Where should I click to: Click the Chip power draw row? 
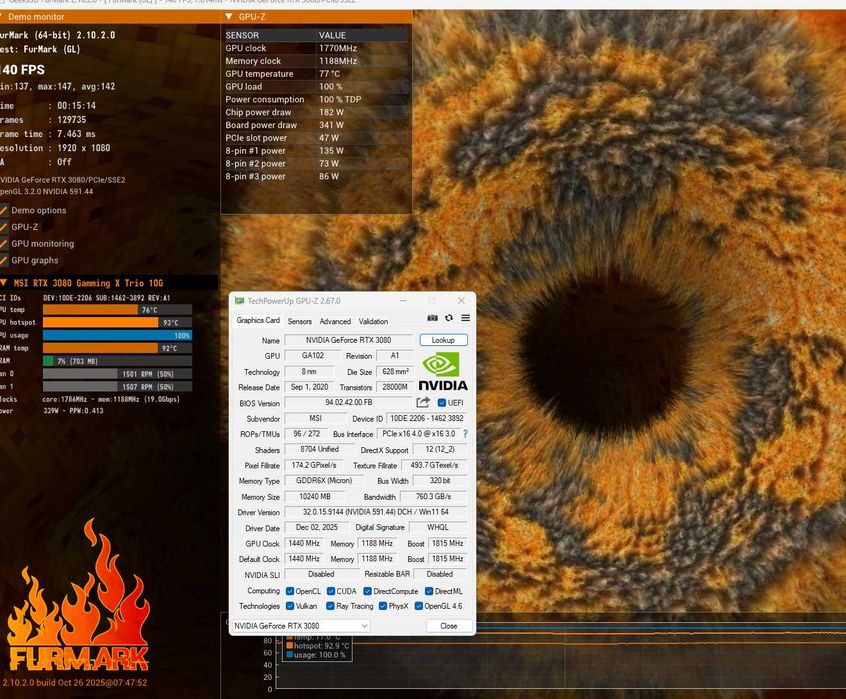(x=316, y=112)
